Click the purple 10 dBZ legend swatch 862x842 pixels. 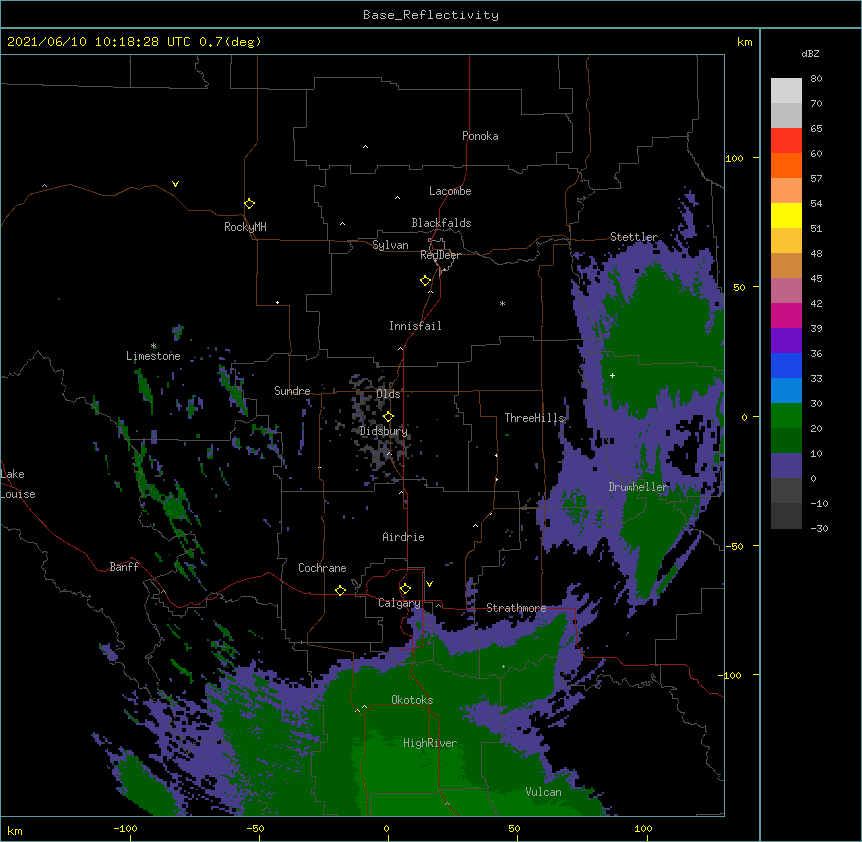786,466
